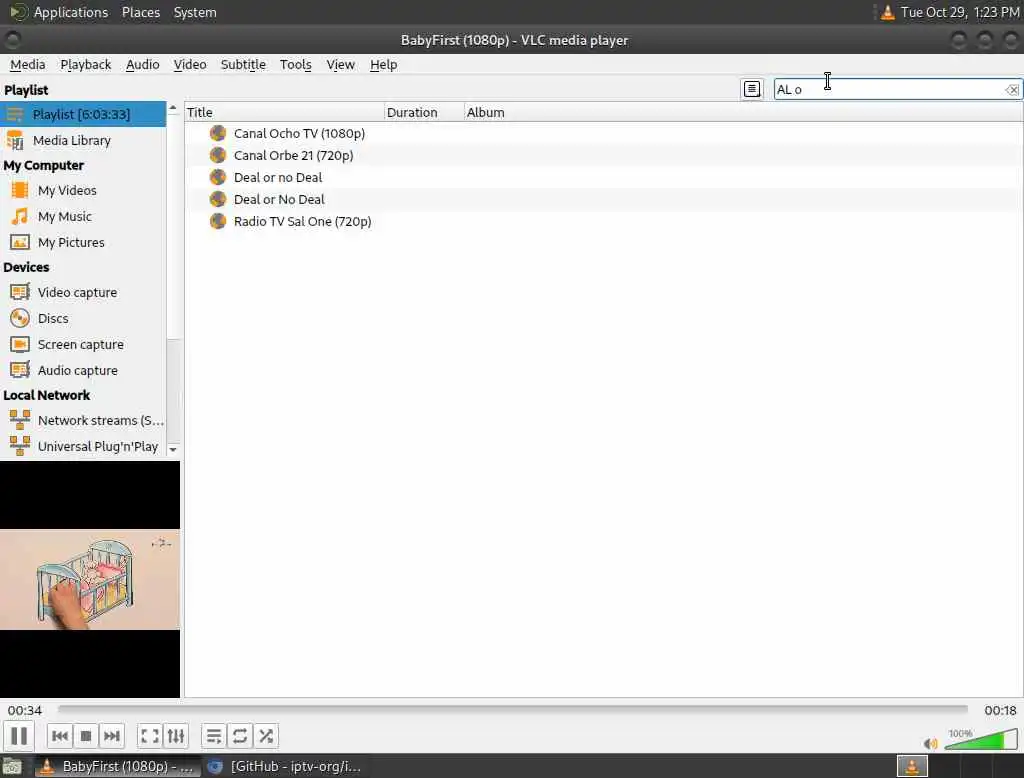Open the View menu
The width and height of the screenshot is (1024, 778).
click(340, 65)
